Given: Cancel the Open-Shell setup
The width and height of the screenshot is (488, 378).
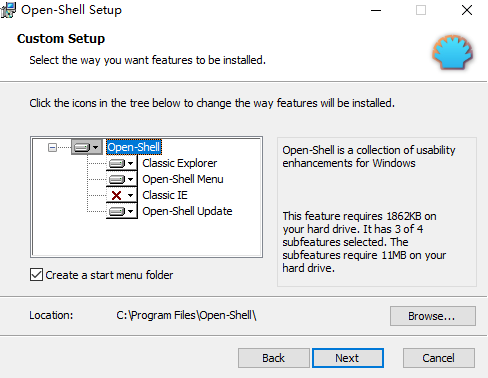Looking at the screenshot, I should (439, 358).
